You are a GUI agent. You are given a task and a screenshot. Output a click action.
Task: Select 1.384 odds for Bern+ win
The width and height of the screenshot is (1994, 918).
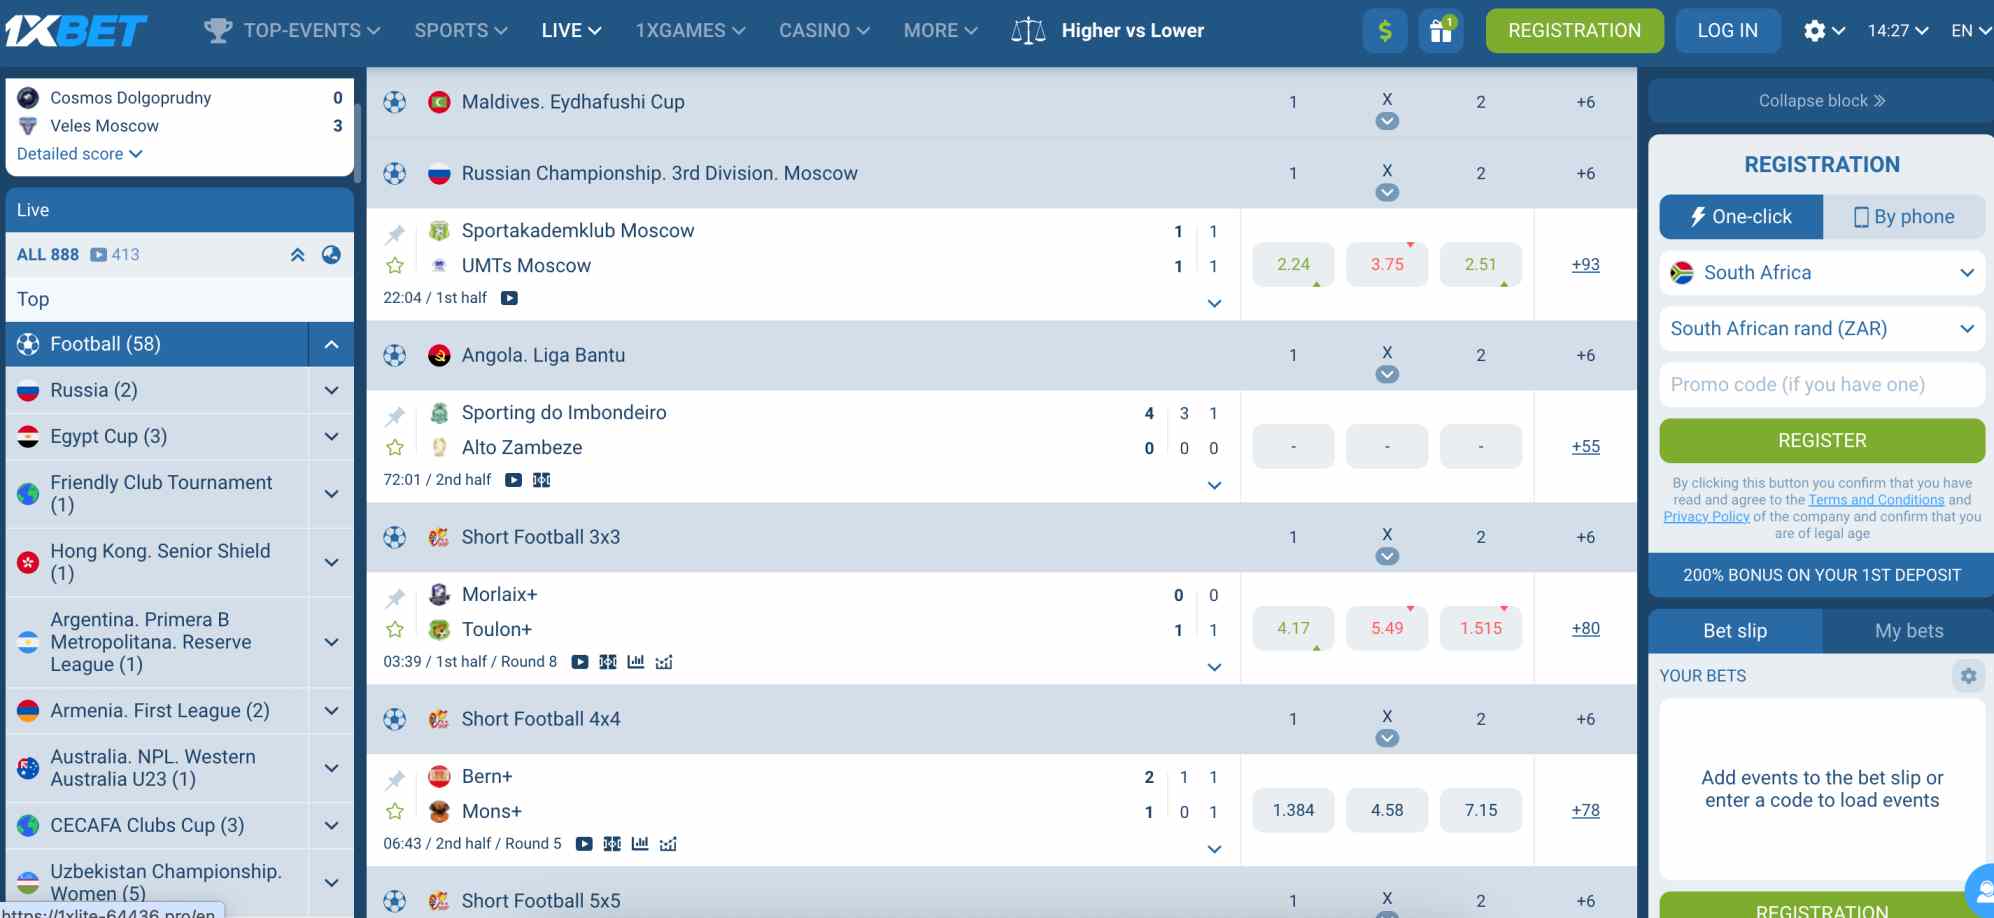coord(1293,811)
